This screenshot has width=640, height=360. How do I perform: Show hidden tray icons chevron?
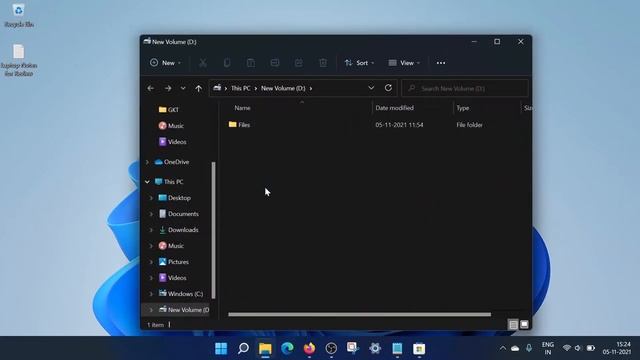point(503,348)
